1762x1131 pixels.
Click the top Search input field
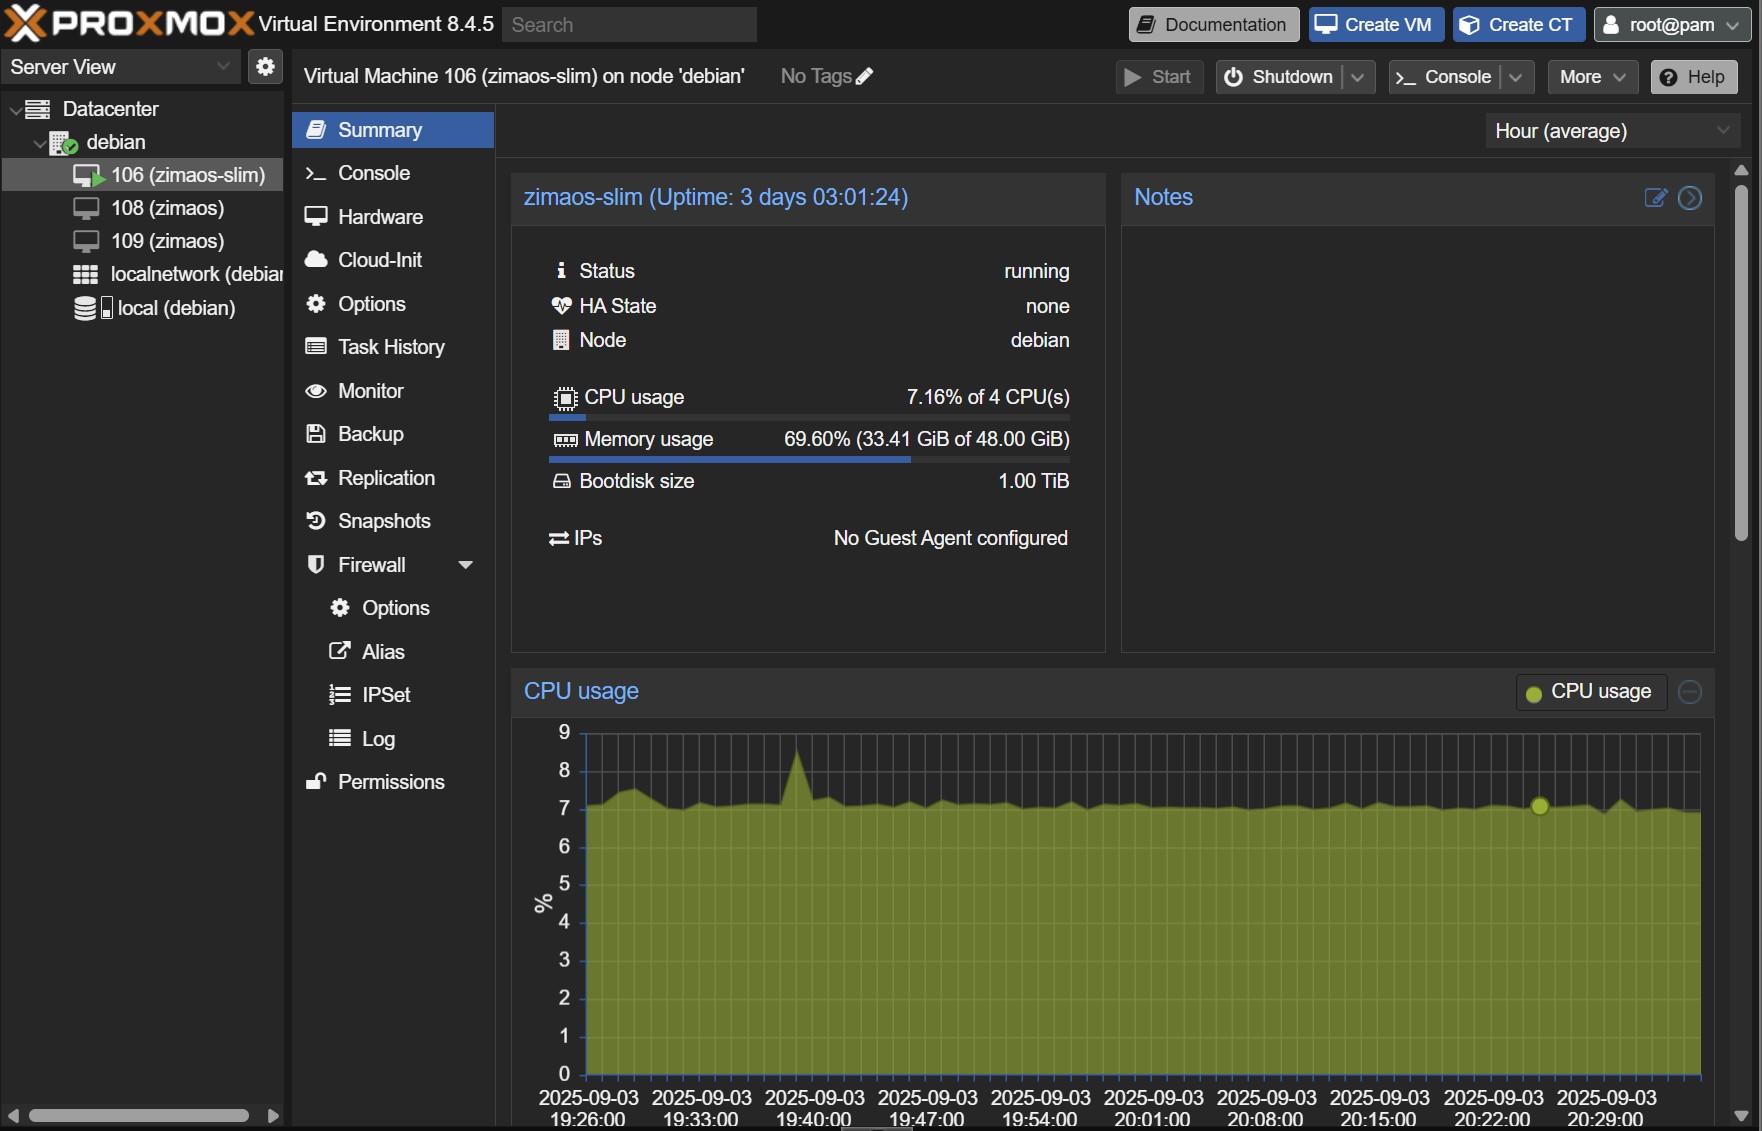(628, 25)
